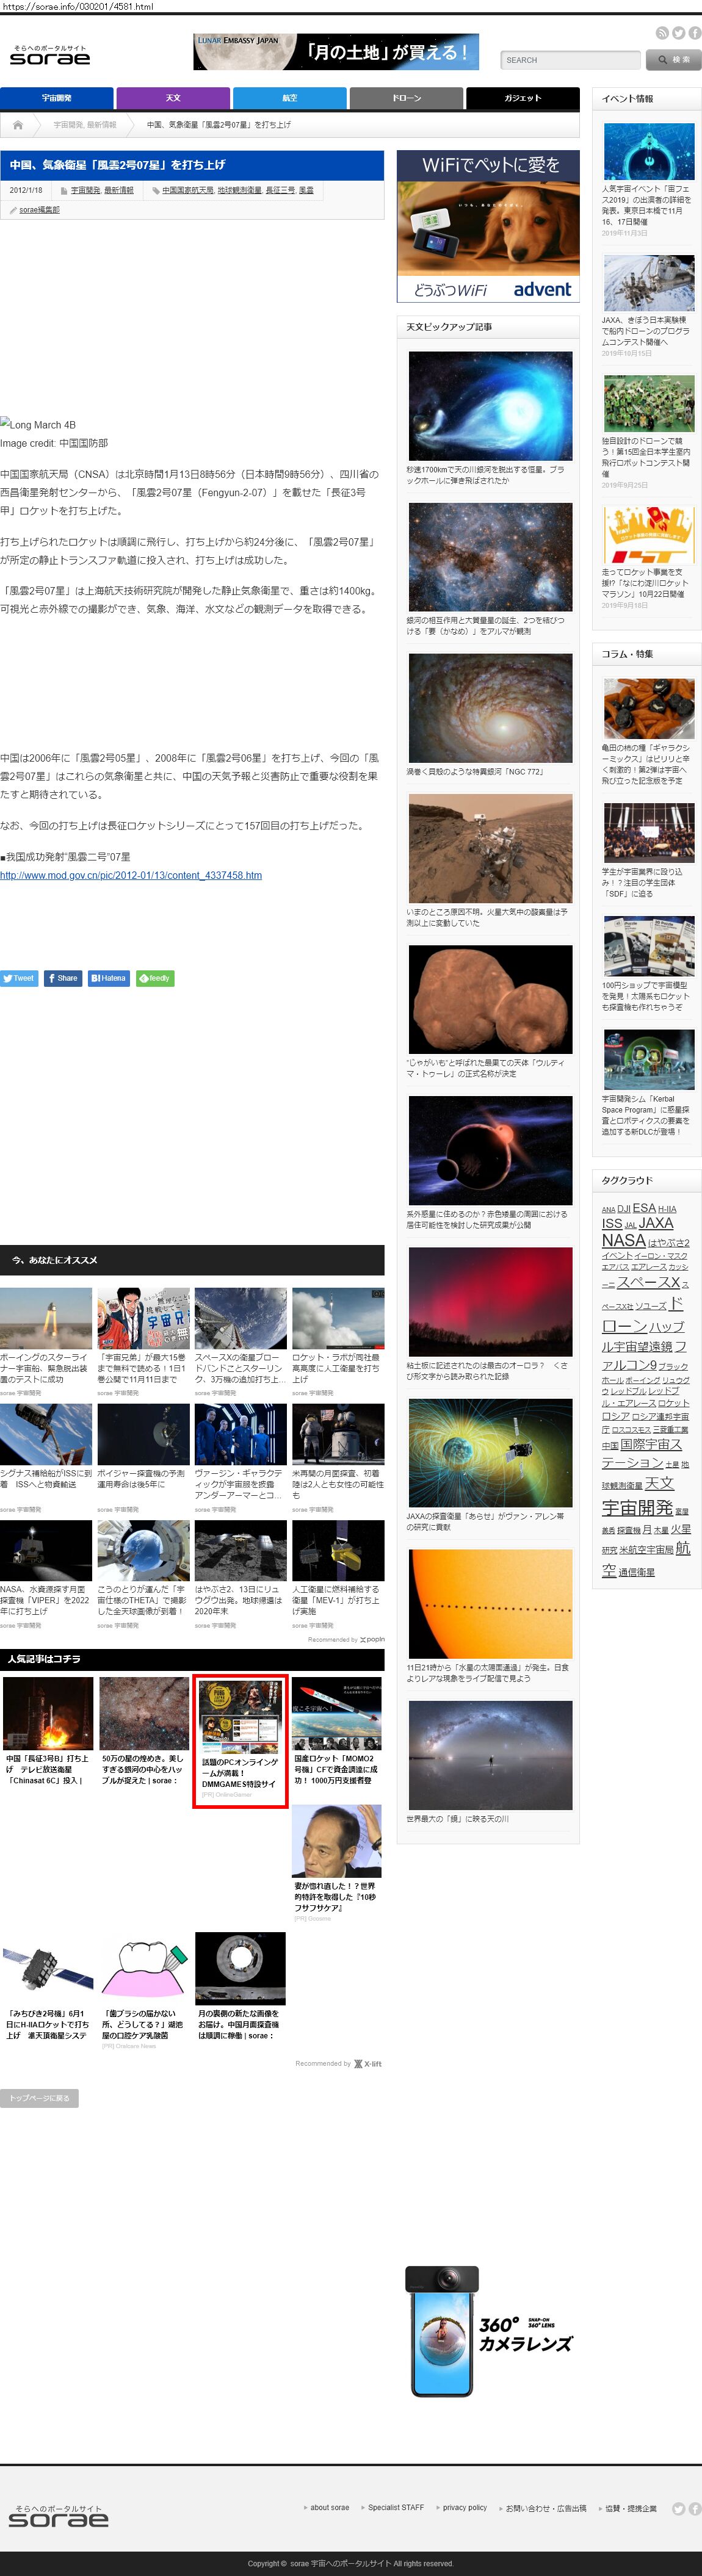
Task: Share article via Tweet button
Action: 19,978
